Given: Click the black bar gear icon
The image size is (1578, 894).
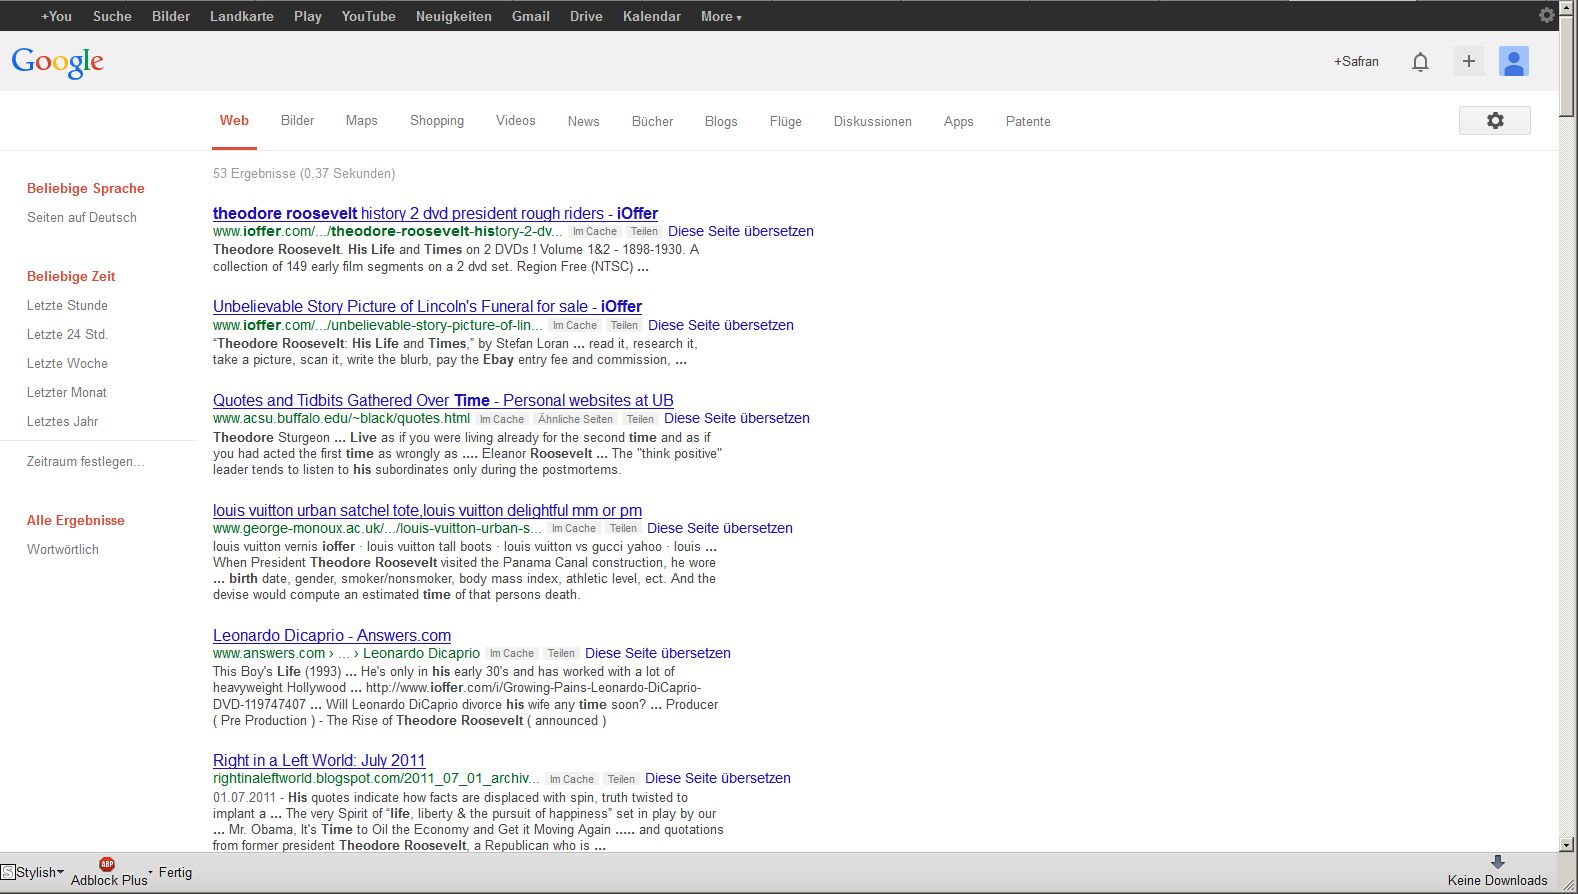Looking at the screenshot, I should pyautogui.click(x=1546, y=15).
